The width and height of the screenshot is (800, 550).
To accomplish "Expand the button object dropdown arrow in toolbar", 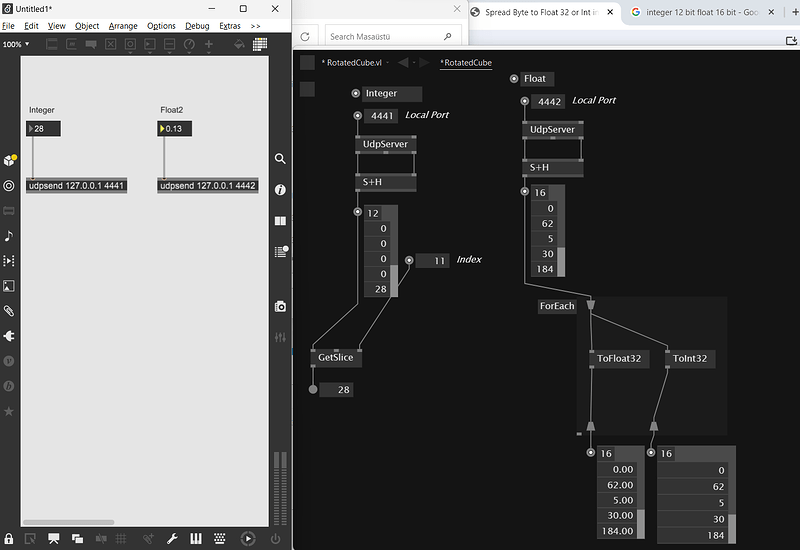I will (130, 52).
